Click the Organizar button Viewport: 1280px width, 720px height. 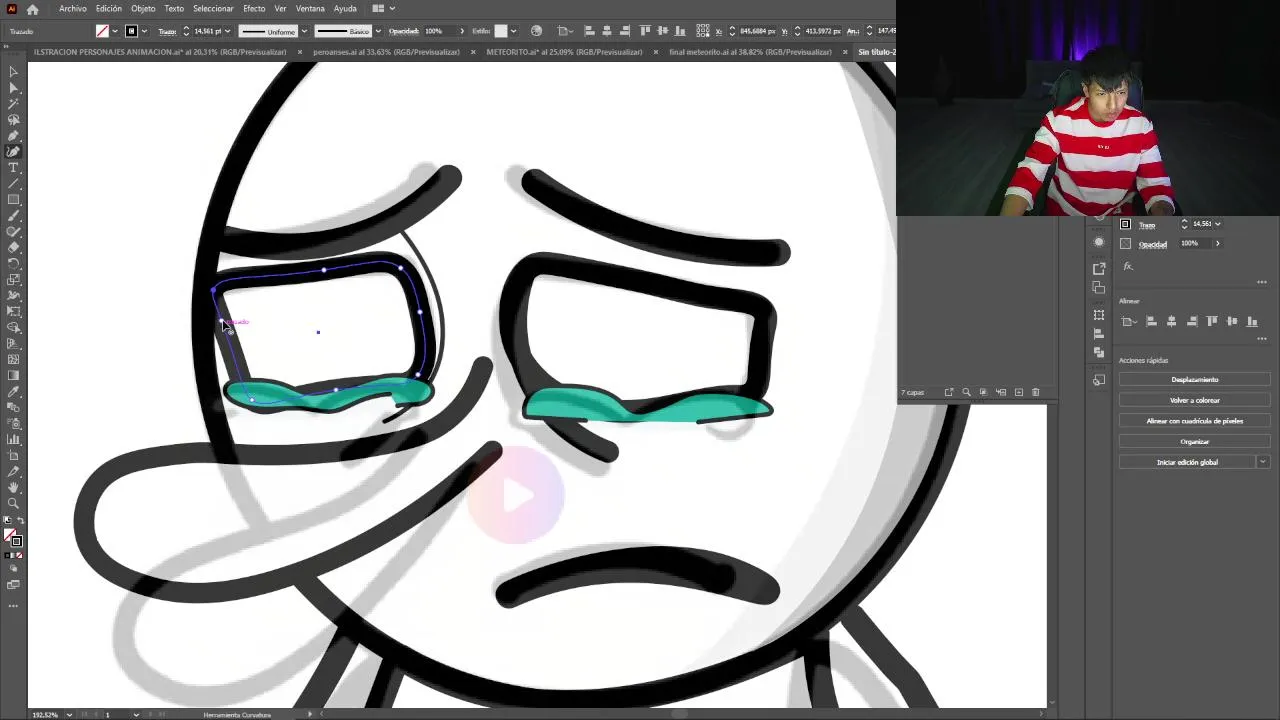(x=1194, y=441)
